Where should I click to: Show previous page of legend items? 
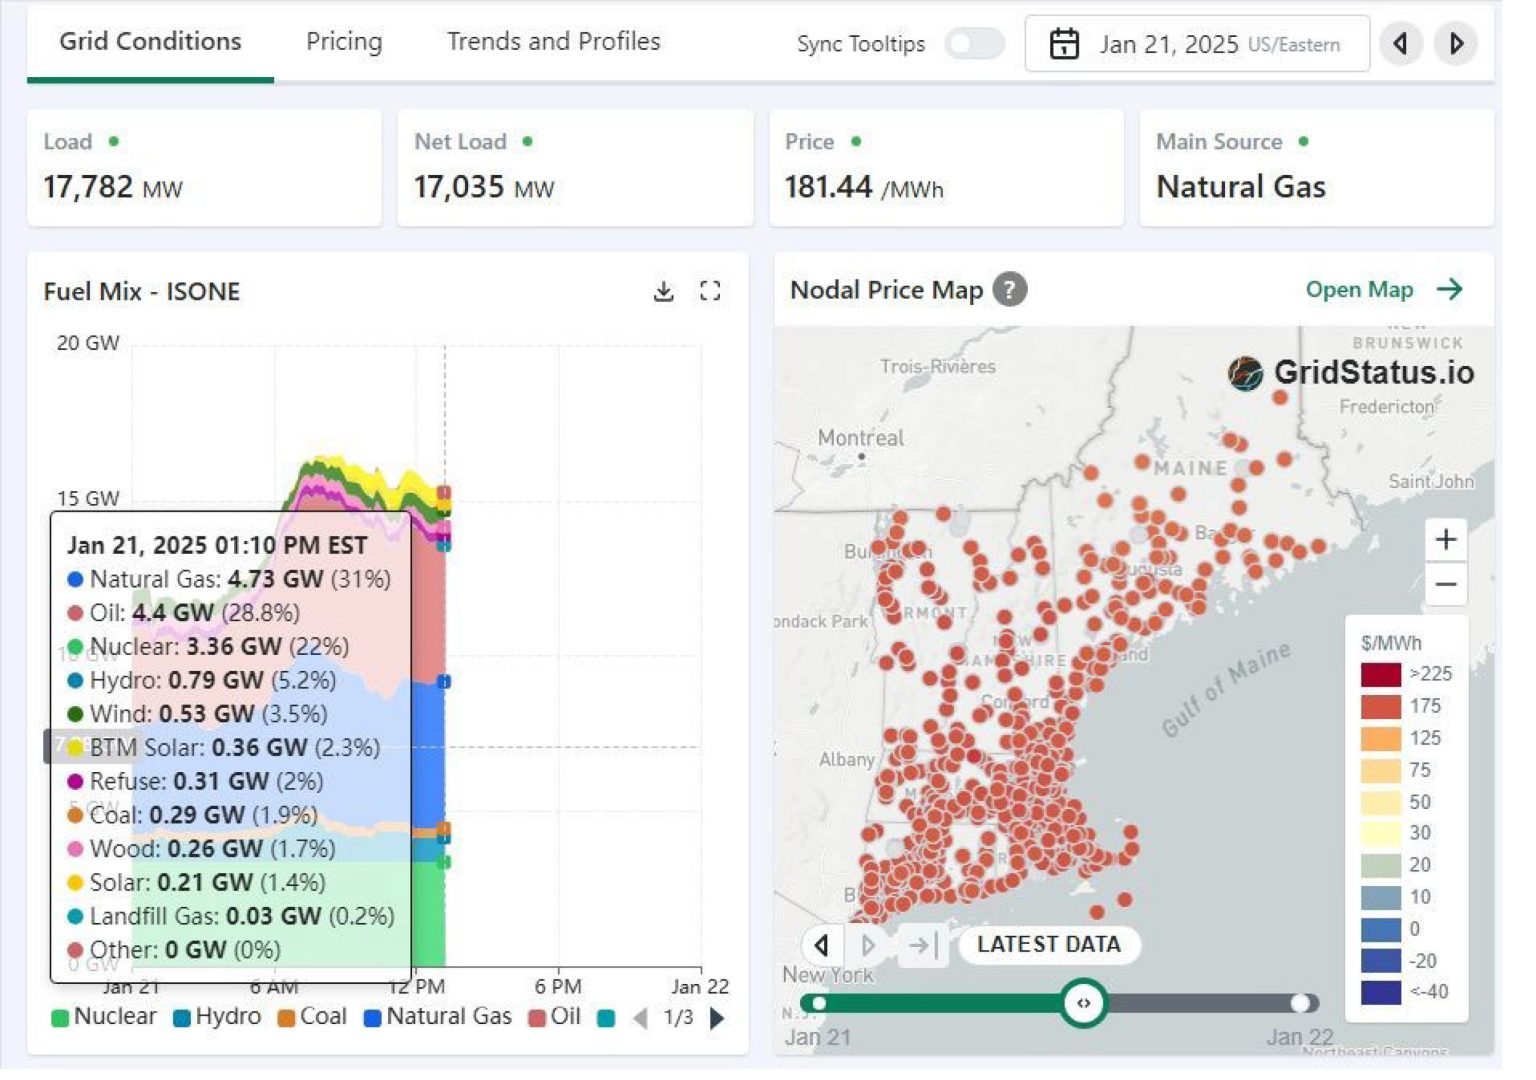click(x=640, y=1018)
